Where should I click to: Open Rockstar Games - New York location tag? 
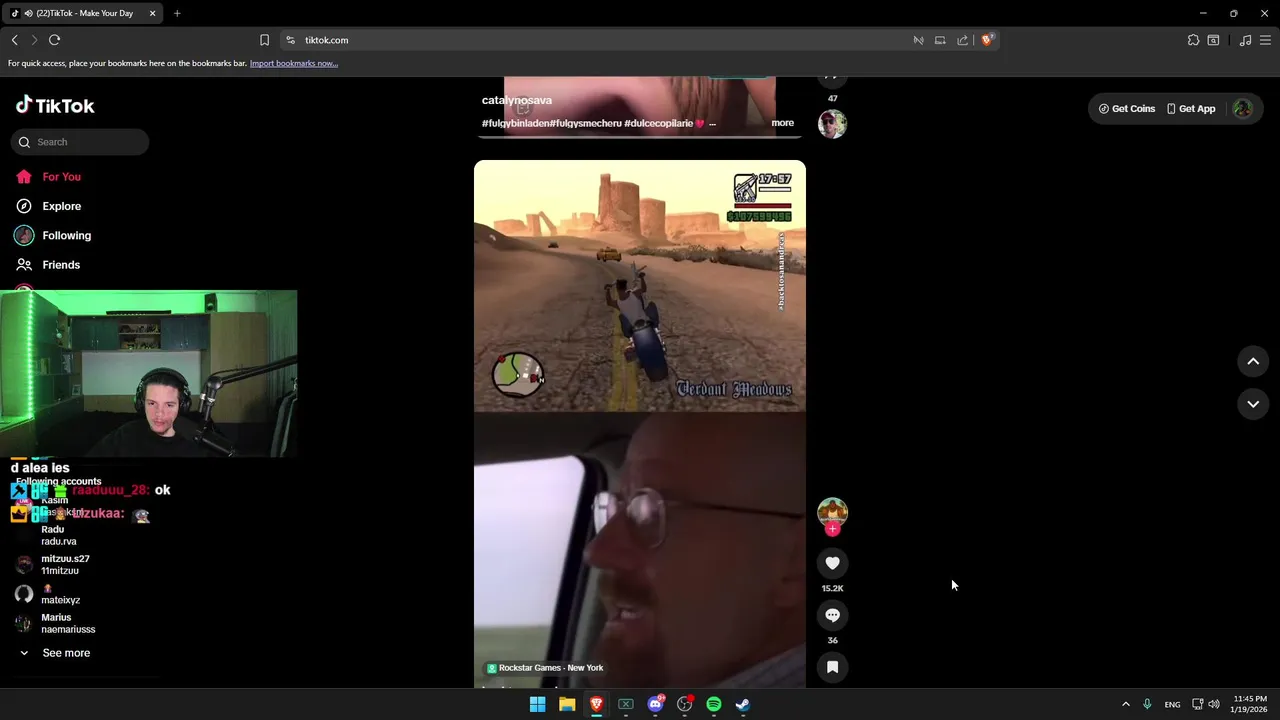[x=545, y=668]
